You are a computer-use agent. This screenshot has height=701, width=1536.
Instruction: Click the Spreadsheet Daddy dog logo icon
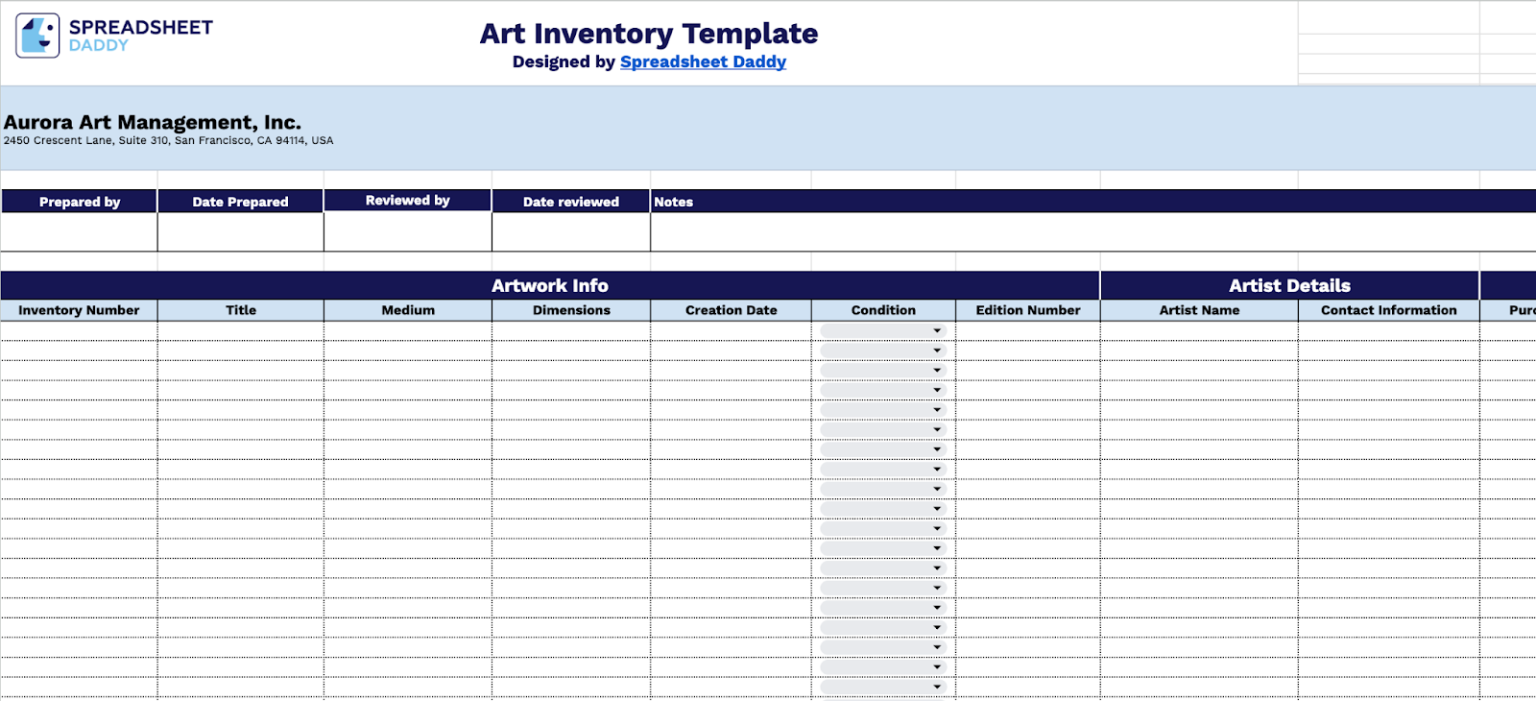[x=37, y=33]
